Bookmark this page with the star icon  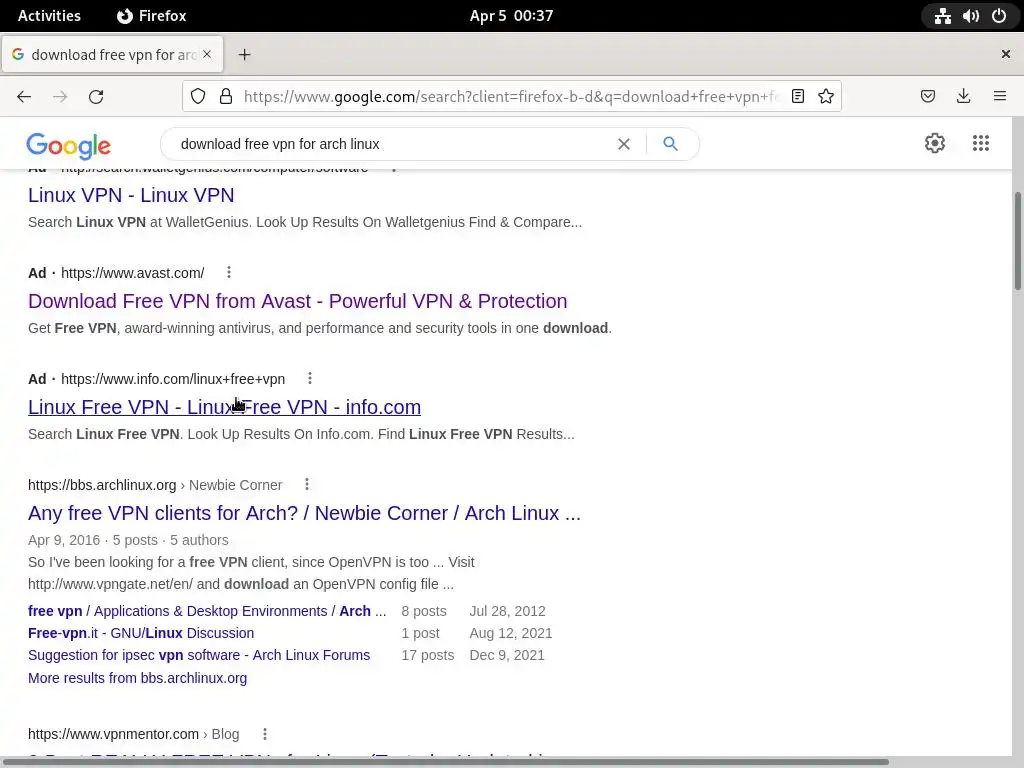(x=825, y=97)
